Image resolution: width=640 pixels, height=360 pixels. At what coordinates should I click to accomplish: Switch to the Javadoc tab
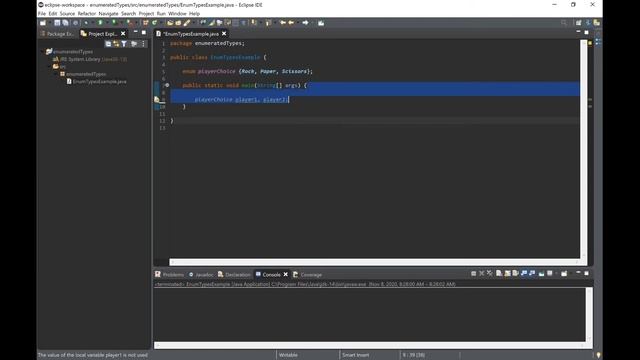pyautogui.click(x=201, y=275)
